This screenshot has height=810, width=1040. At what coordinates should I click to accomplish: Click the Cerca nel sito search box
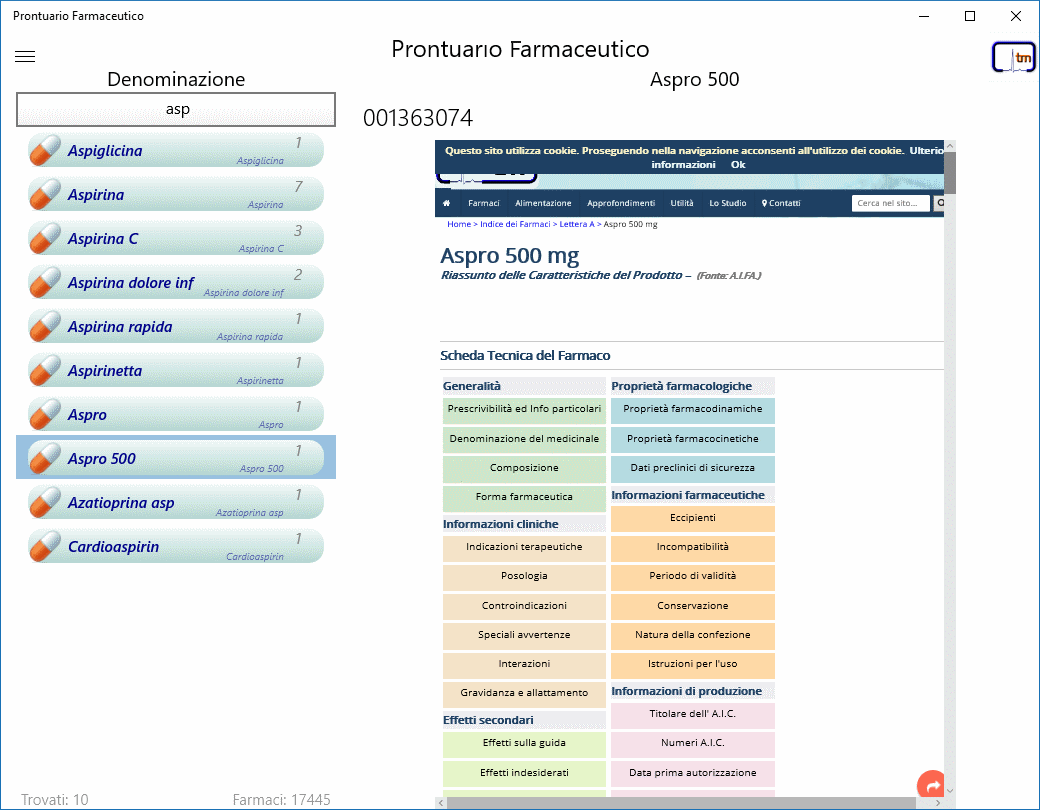(891, 203)
